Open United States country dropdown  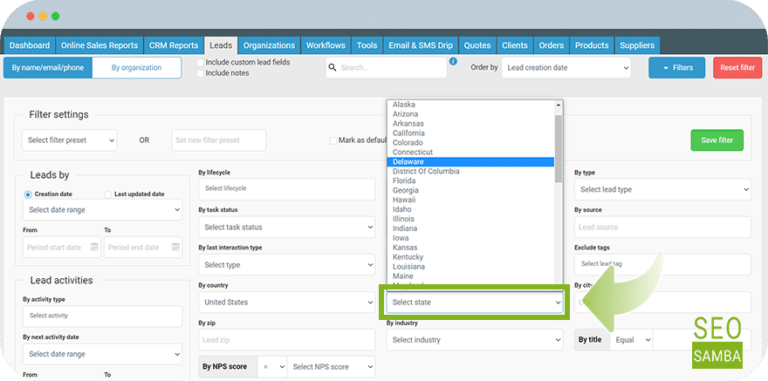[x=287, y=303]
